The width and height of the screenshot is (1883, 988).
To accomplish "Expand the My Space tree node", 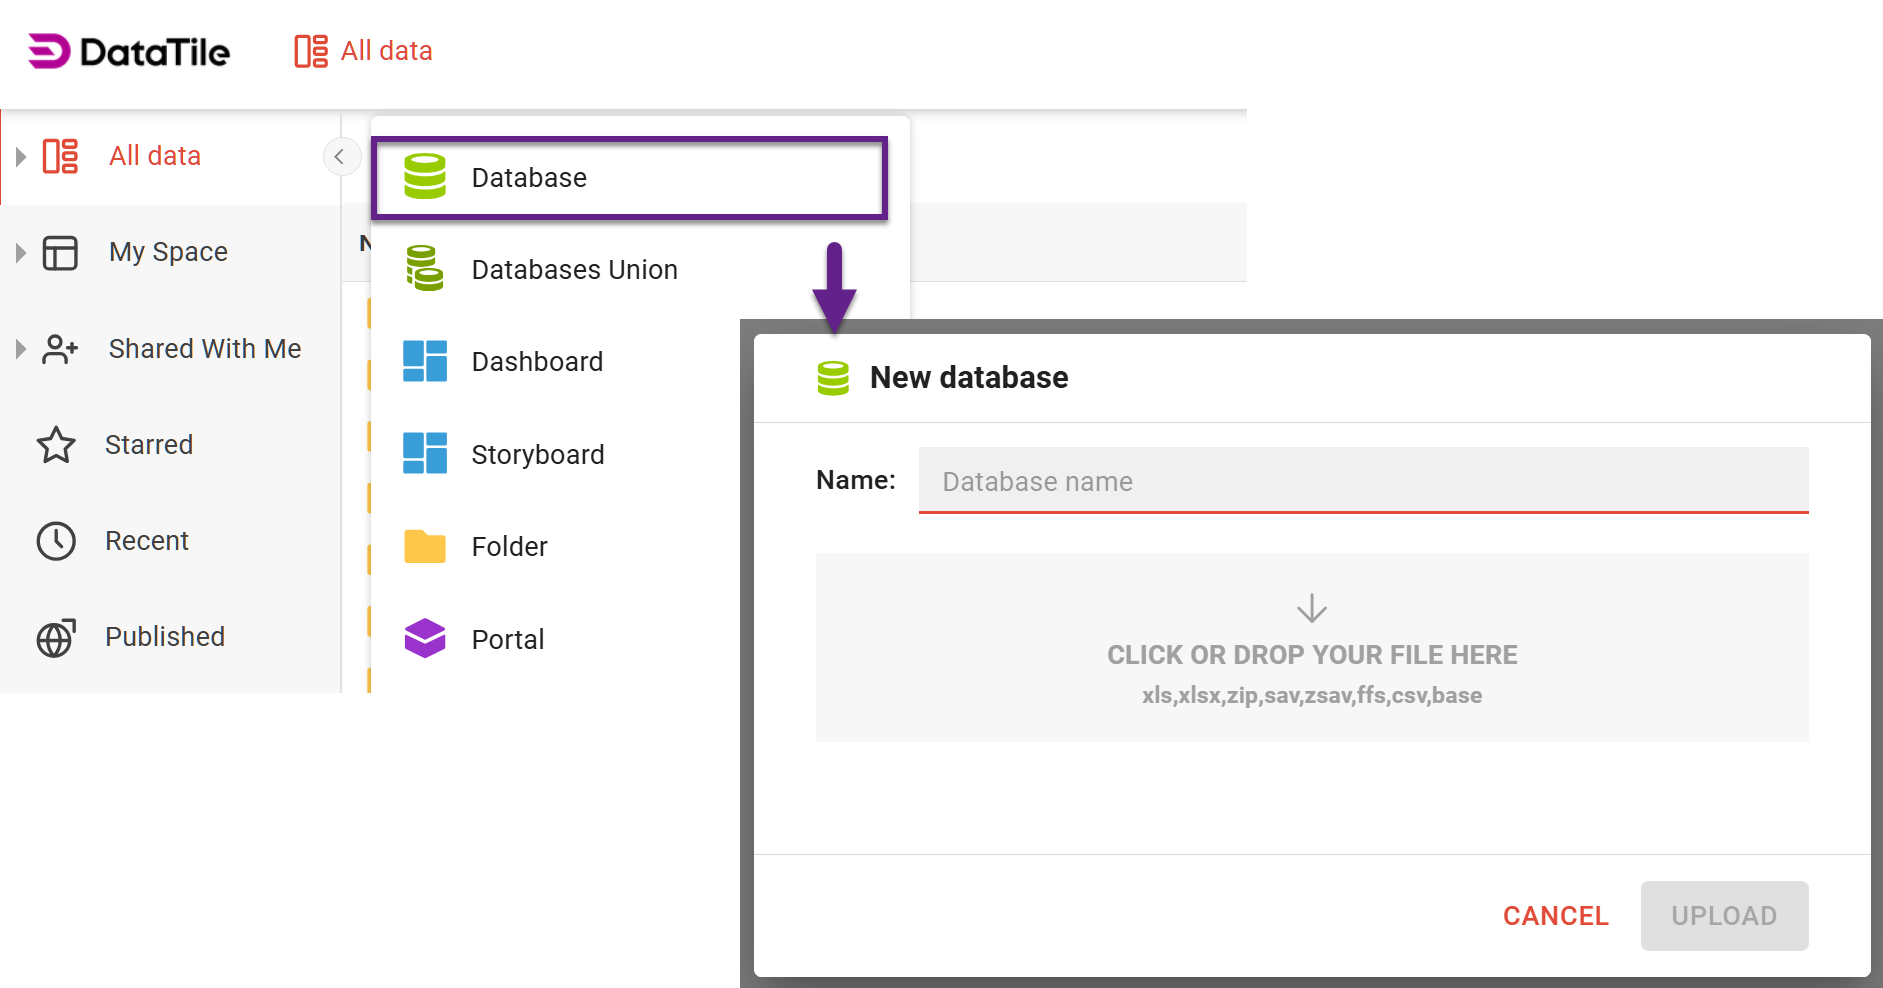I will [20, 252].
